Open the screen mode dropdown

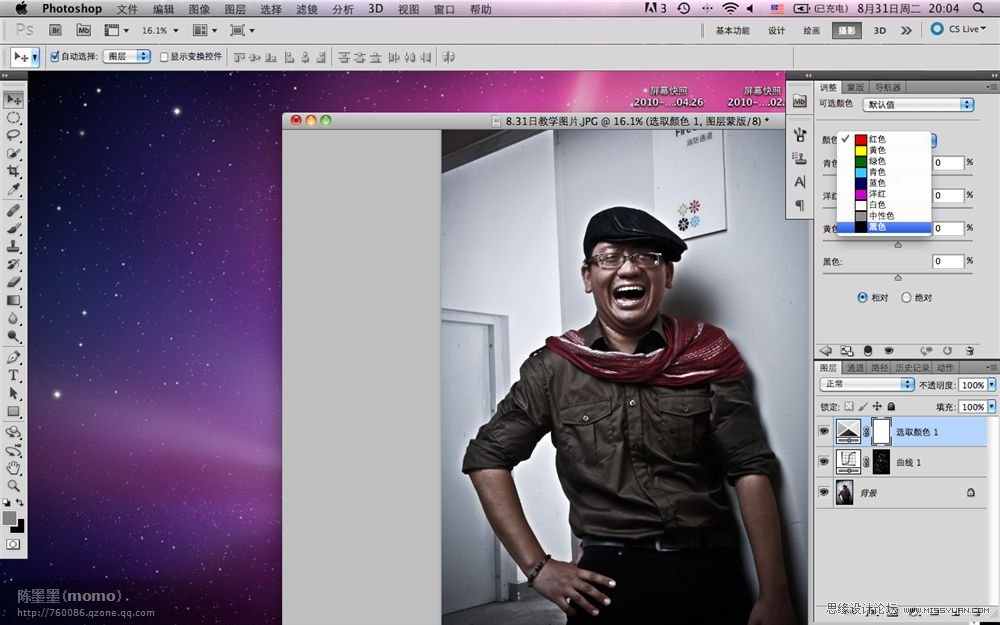pos(242,30)
